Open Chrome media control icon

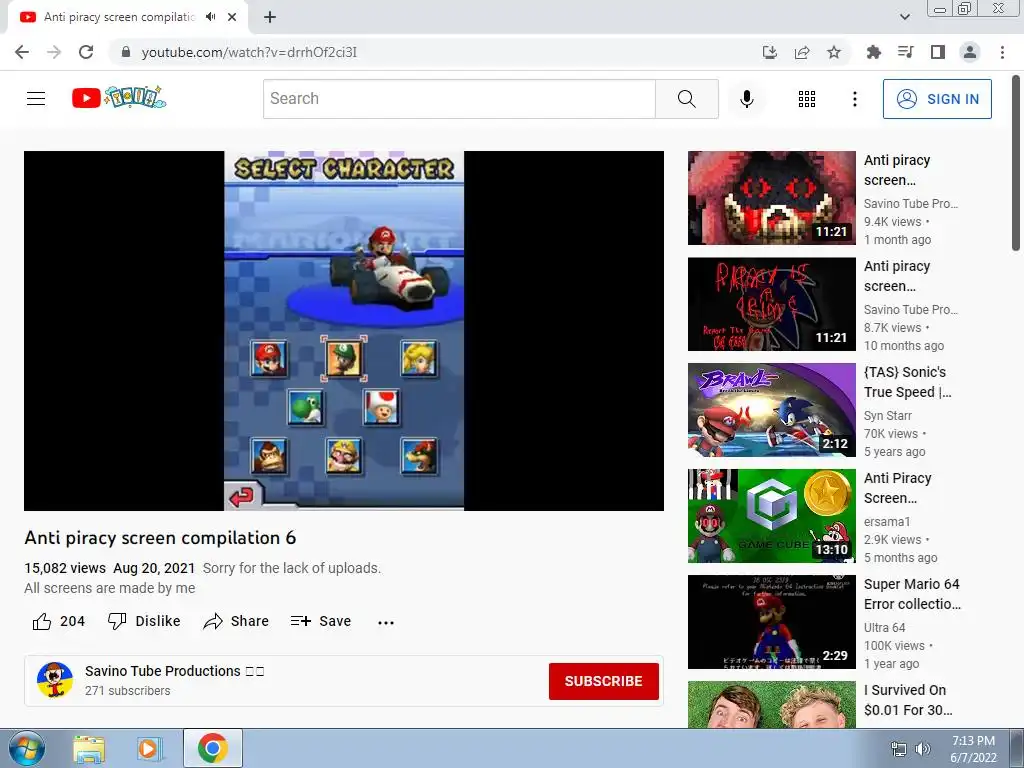click(x=905, y=52)
